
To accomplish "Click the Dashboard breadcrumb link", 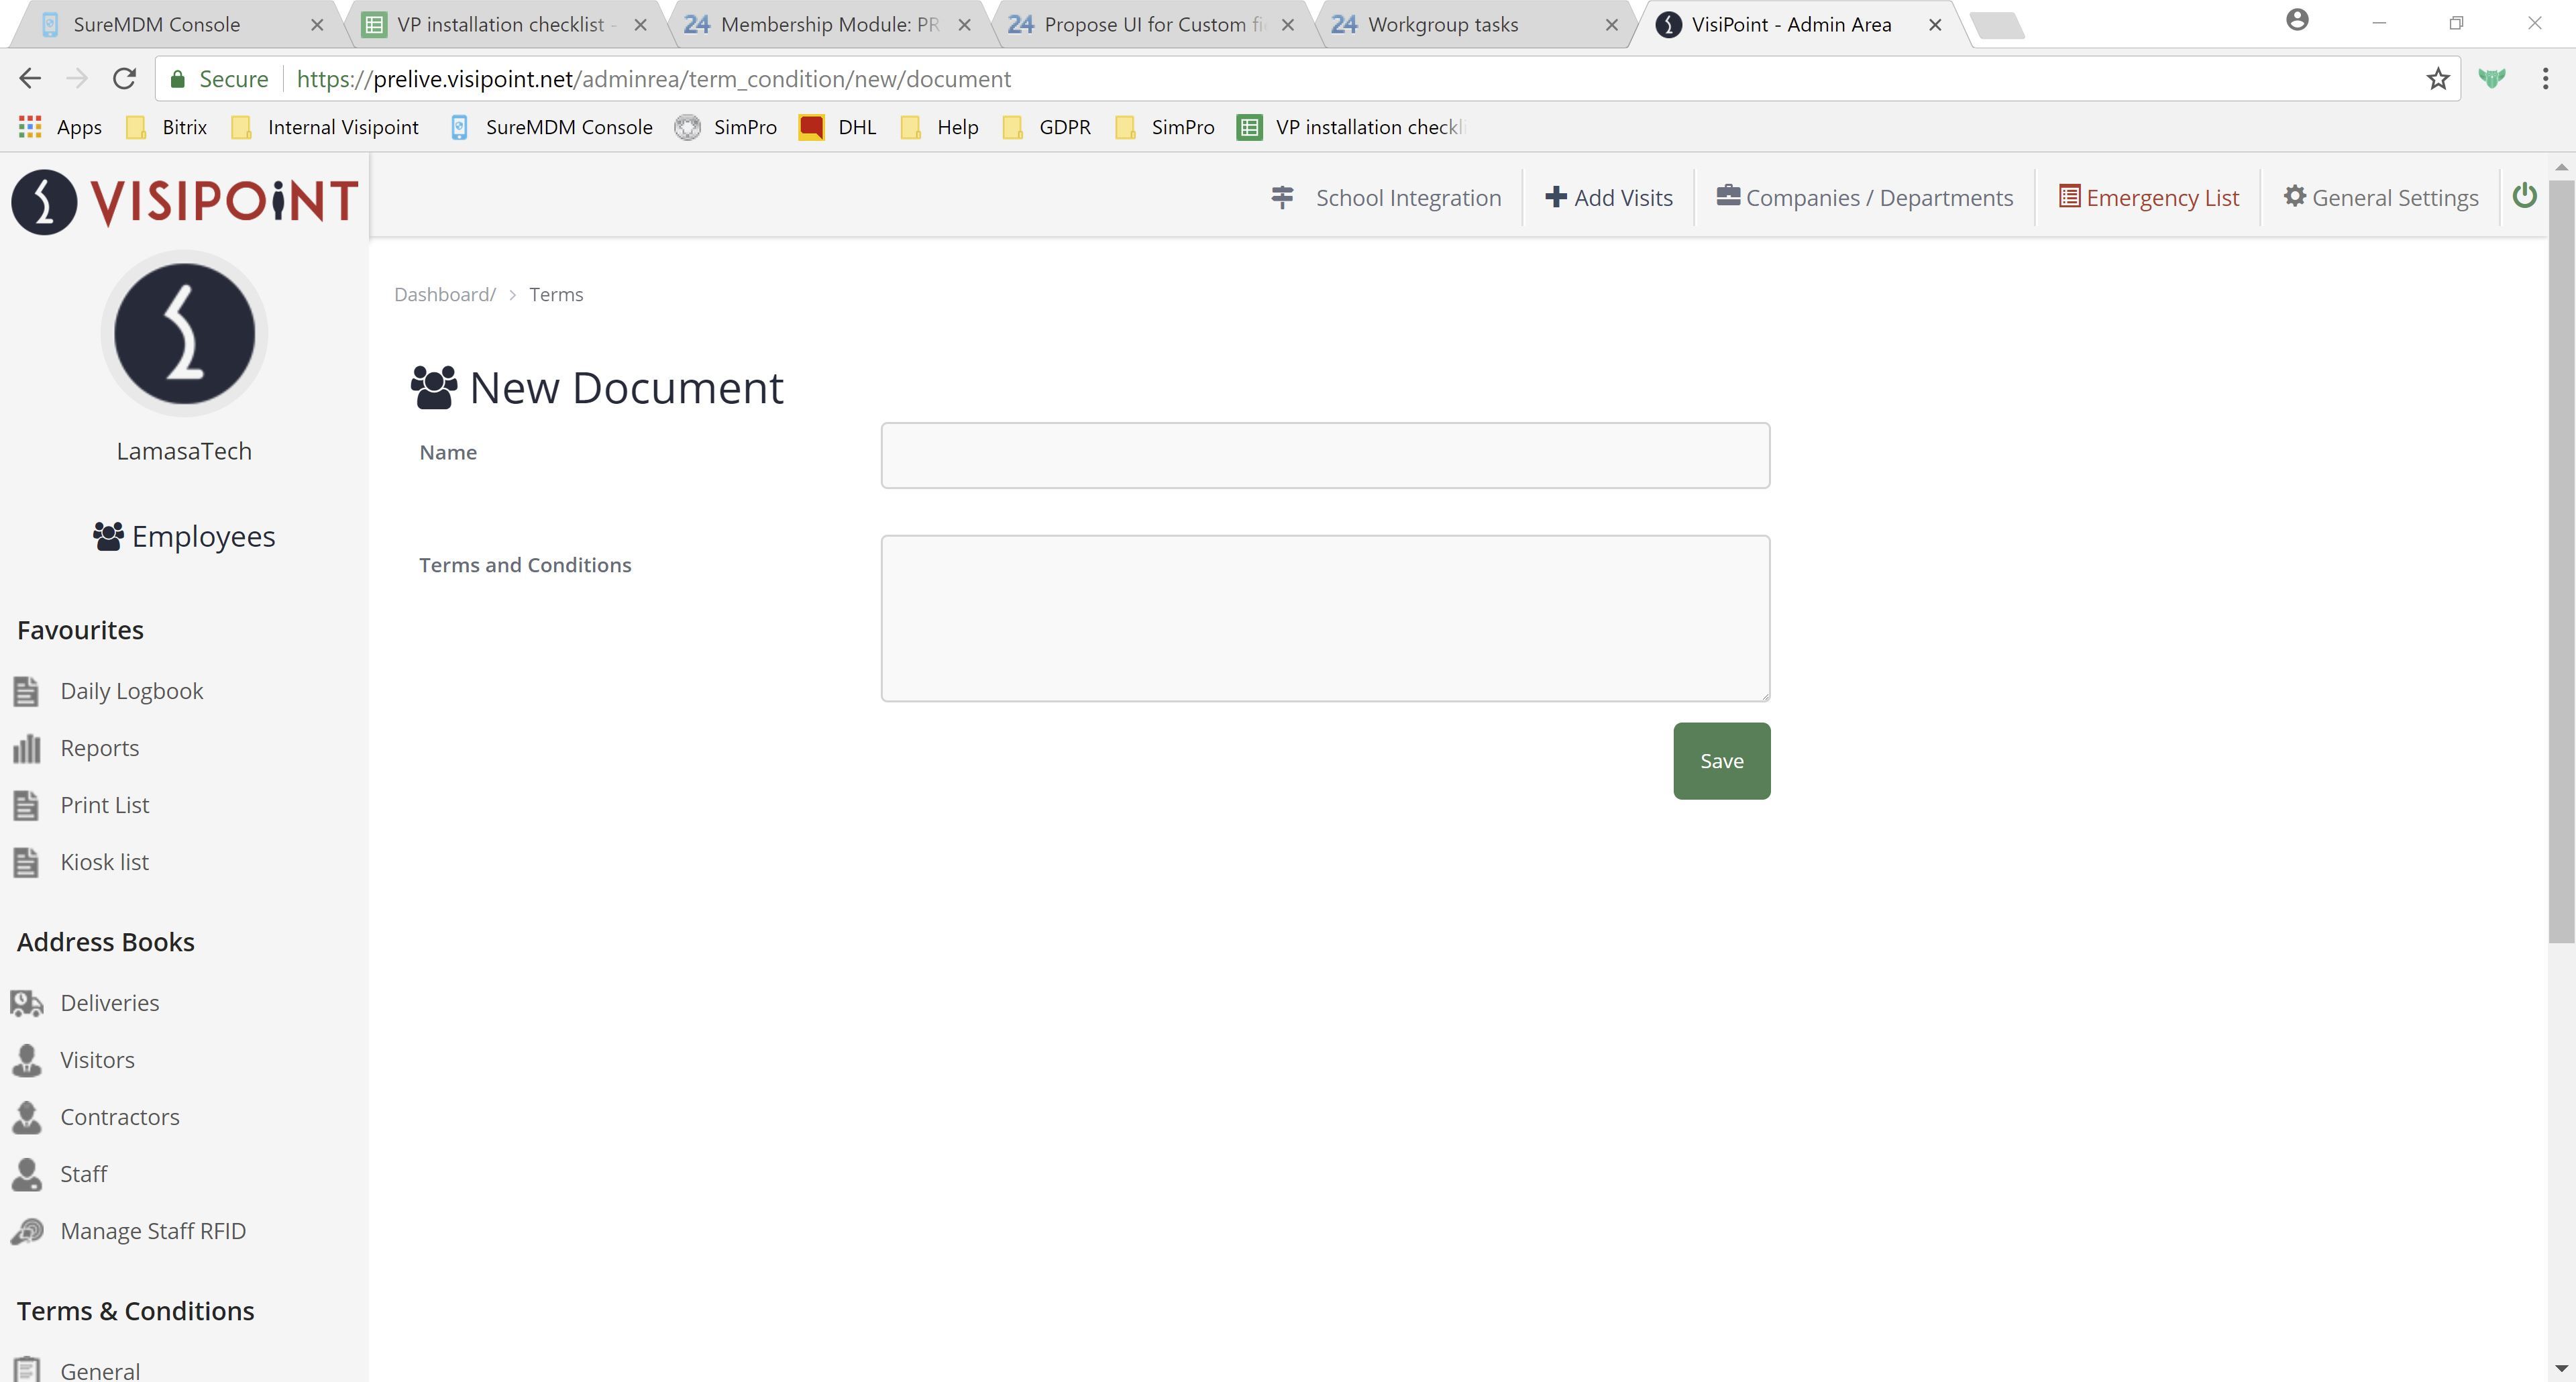I will click(x=444, y=295).
